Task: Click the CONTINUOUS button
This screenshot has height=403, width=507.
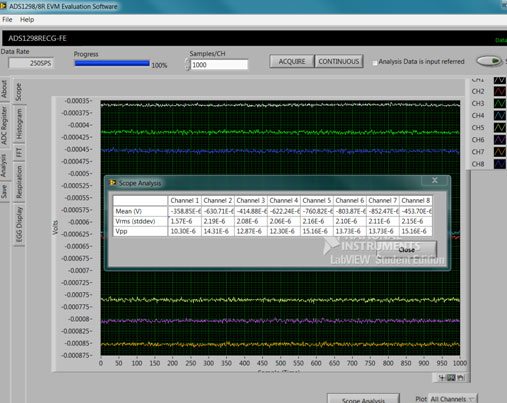Action: [x=339, y=61]
